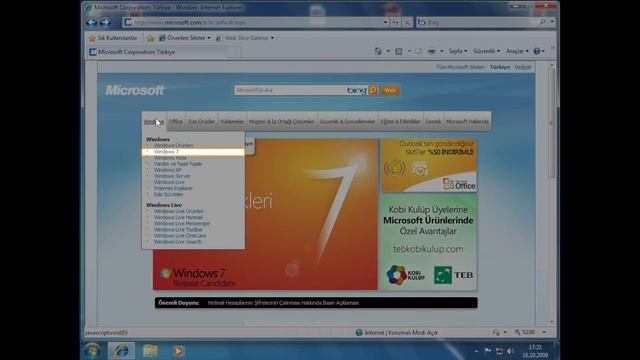Click the Add to Favorites Bar star icon
The height and width of the screenshot is (360, 640).
click(150, 38)
